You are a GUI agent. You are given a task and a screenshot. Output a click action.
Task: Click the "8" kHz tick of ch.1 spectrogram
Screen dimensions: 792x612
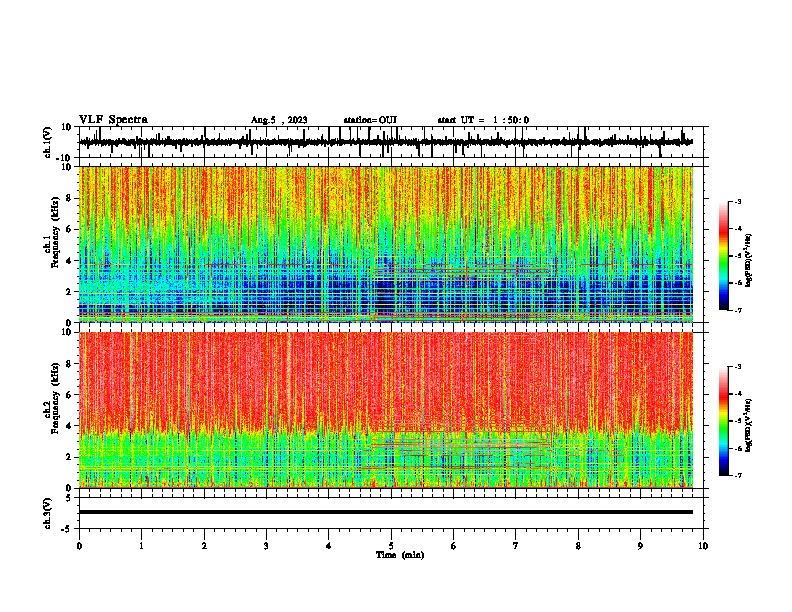70,198
